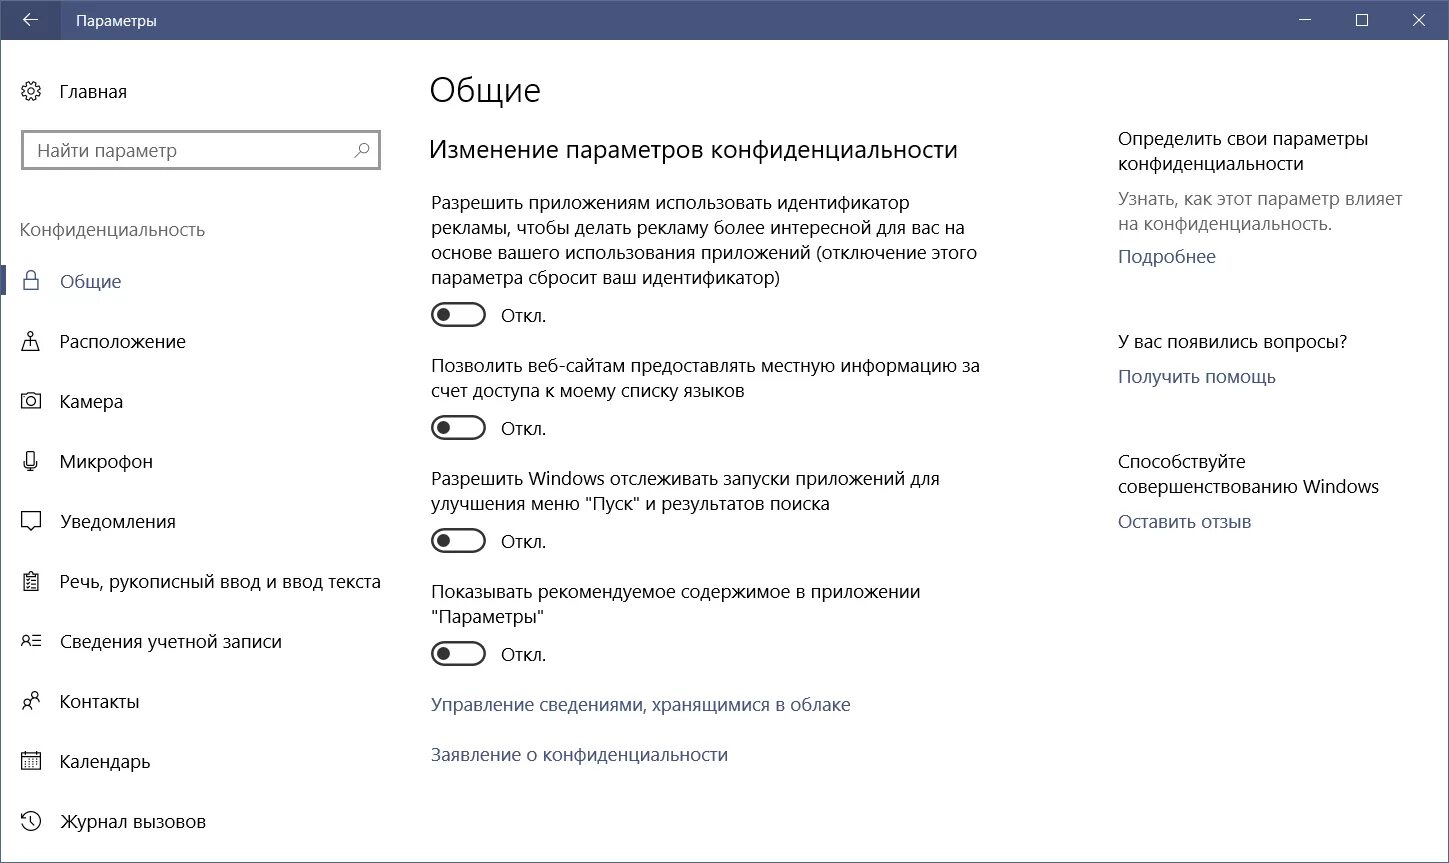Click the lock icon for Общие
This screenshot has height=863, width=1449.
pyautogui.click(x=31, y=281)
